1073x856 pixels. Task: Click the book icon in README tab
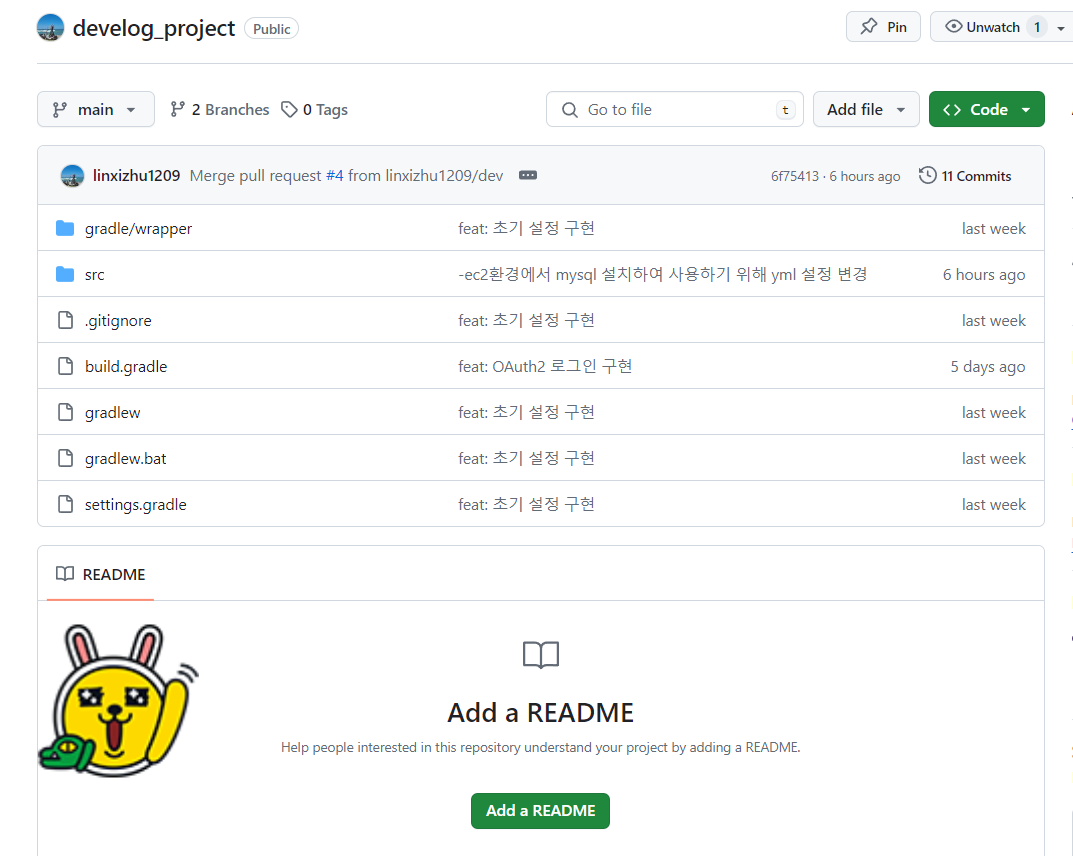(65, 573)
